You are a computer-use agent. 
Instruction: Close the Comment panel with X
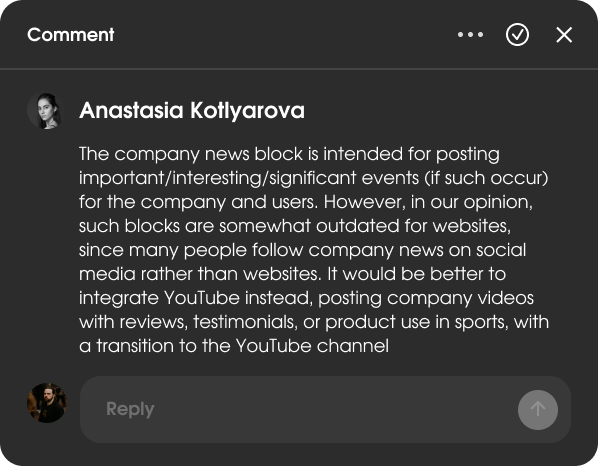(564, 35)
